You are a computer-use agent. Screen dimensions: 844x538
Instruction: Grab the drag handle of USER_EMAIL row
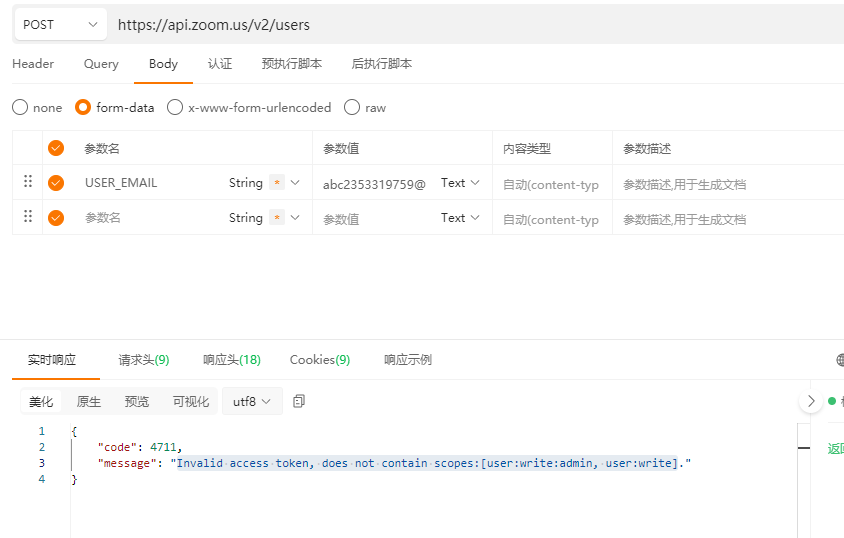28,181
